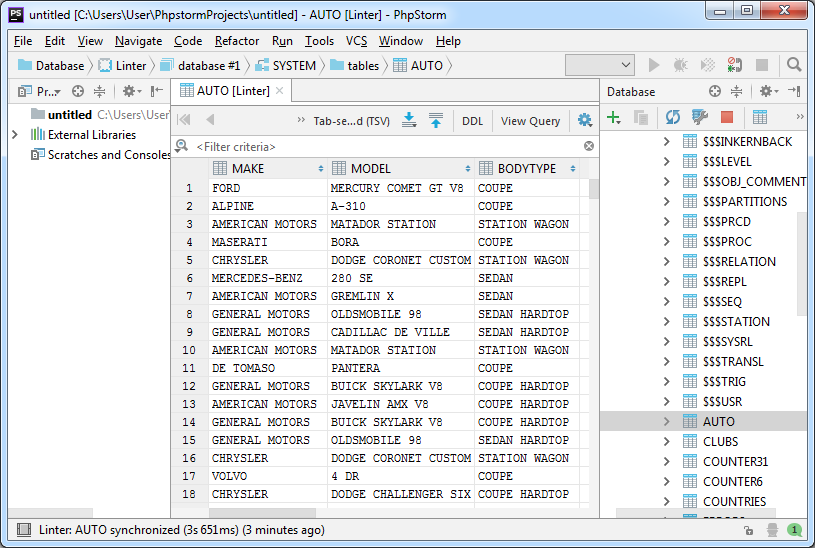815x548 pixels.
Task: Click the Dump Data download arrow icon
Action: coord(409,120)
